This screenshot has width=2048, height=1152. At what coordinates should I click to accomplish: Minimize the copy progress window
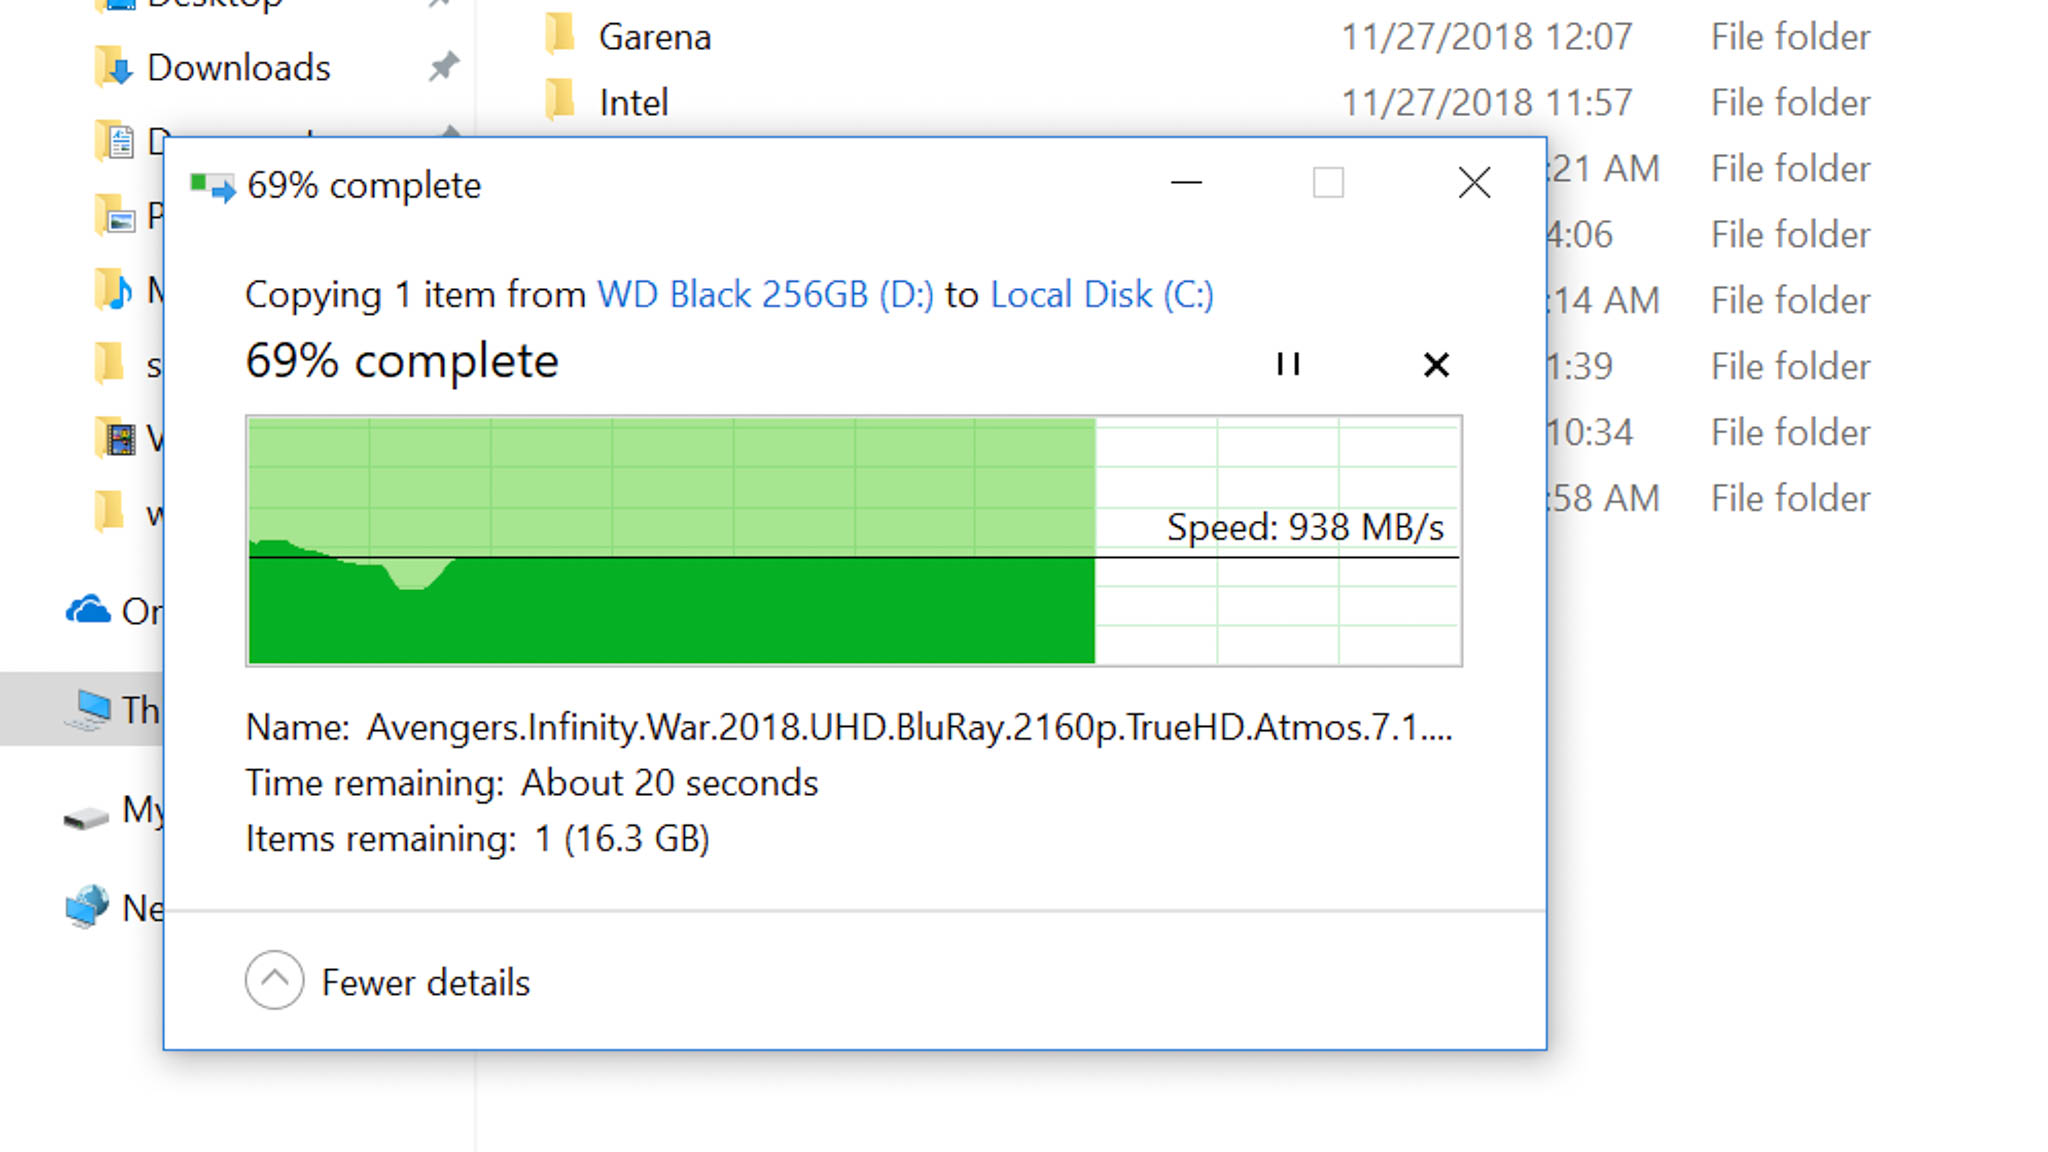(1187, 184)
